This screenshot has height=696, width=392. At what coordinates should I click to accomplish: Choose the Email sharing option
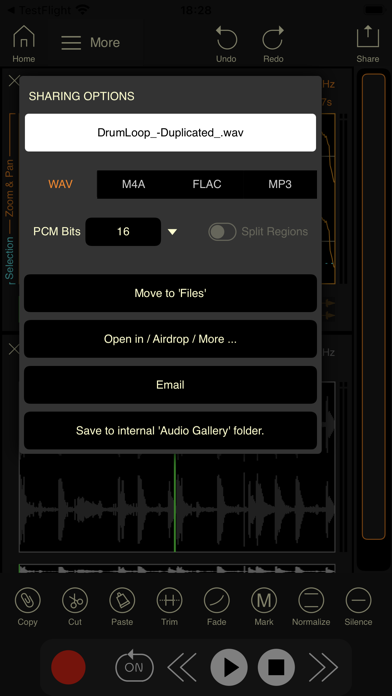170,385
